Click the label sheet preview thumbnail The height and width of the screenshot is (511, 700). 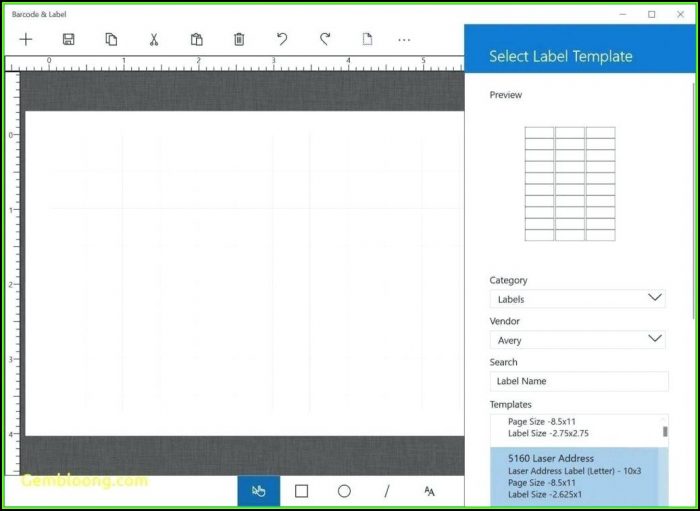(x=570, y=184)
